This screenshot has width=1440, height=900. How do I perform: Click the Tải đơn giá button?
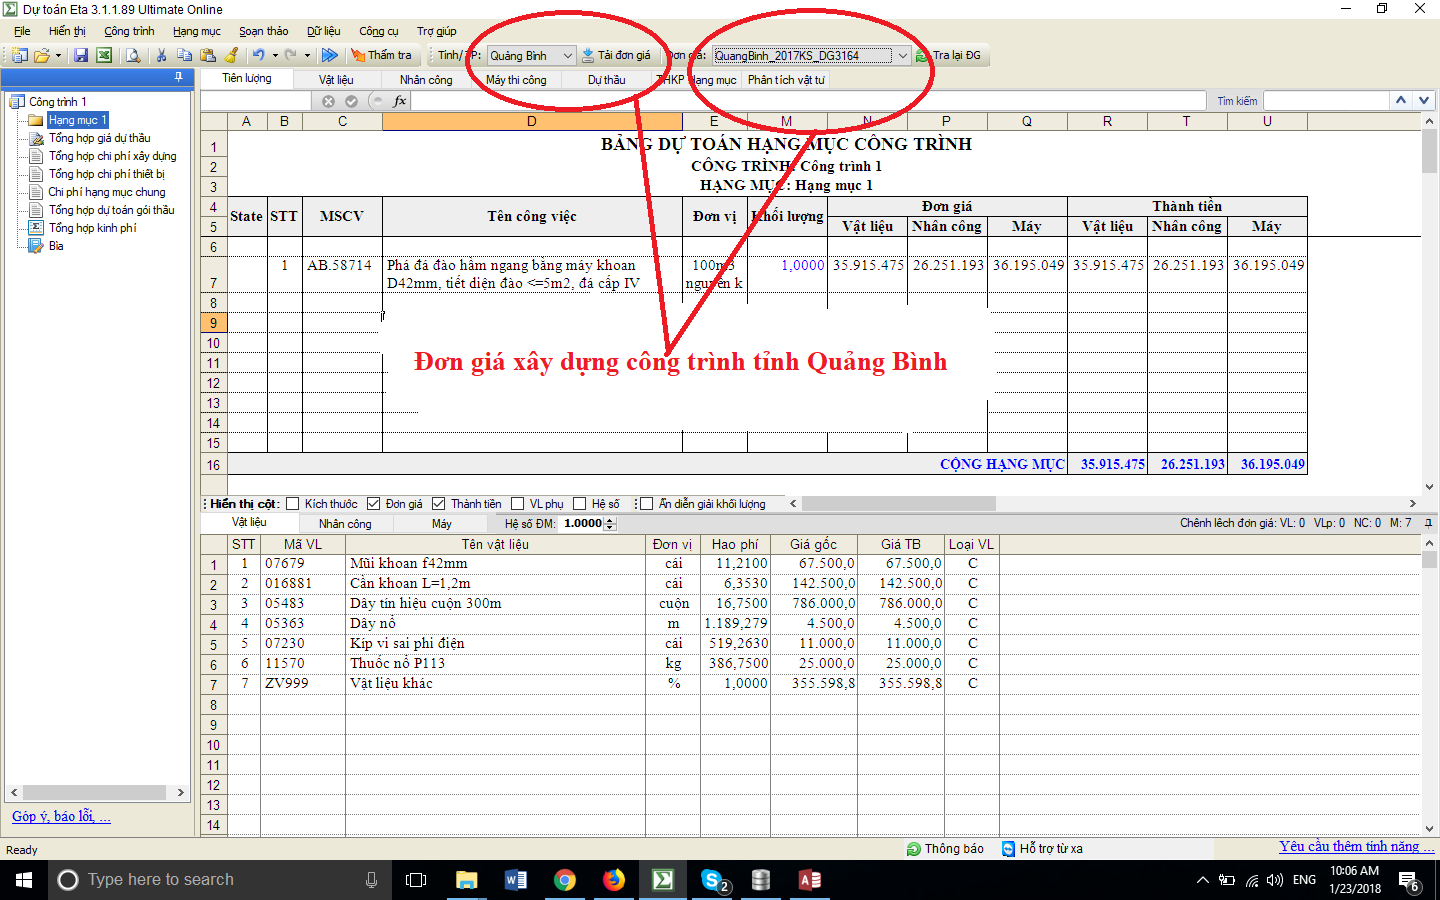tap(617, 56)
